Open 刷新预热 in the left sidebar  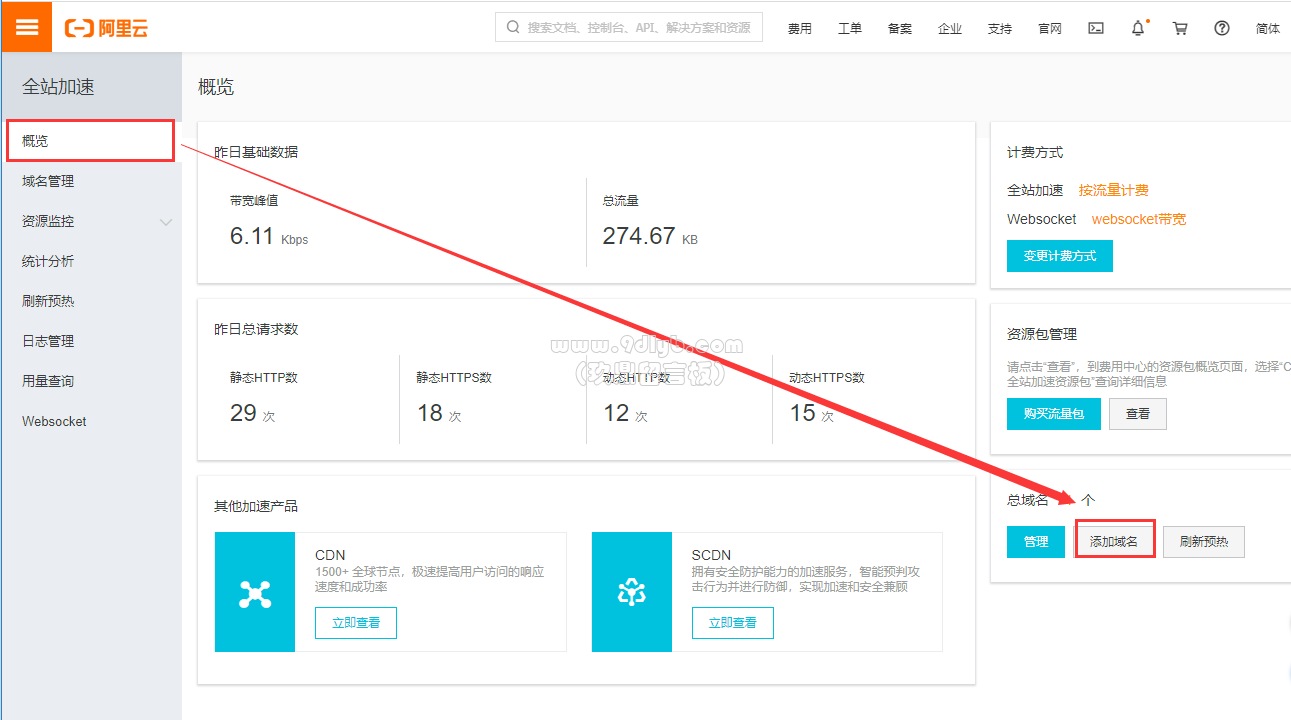[x=48, y=301]
